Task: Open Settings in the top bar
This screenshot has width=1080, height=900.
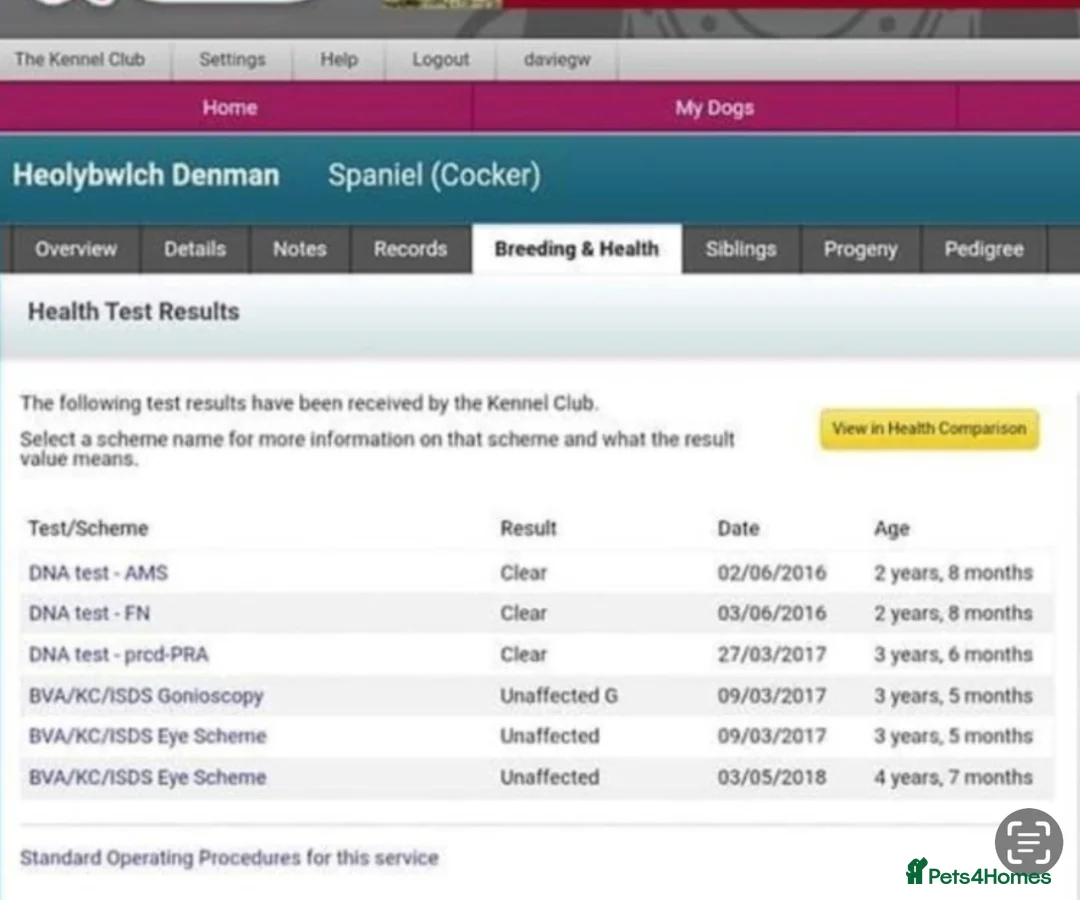Action: click(232, 60)
